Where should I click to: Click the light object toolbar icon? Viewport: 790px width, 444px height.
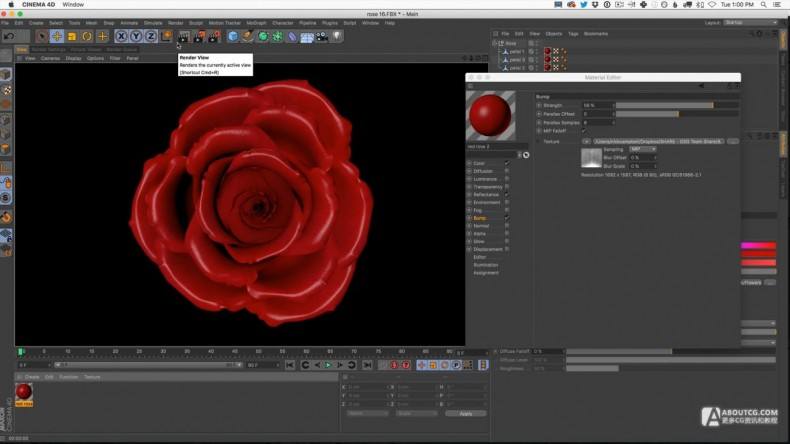pyautogui.click(x=337, y=36)
